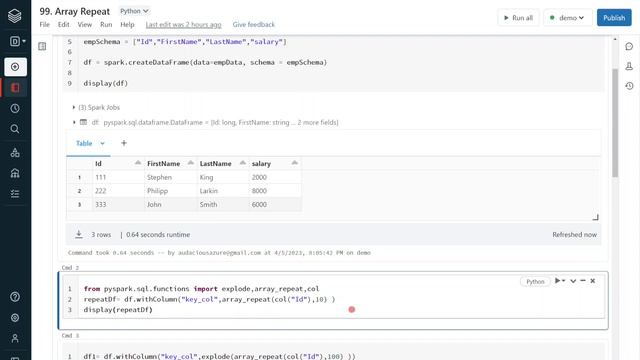640x360 pixels.
Task: Click cell containing Larkin
Action: 223,191
